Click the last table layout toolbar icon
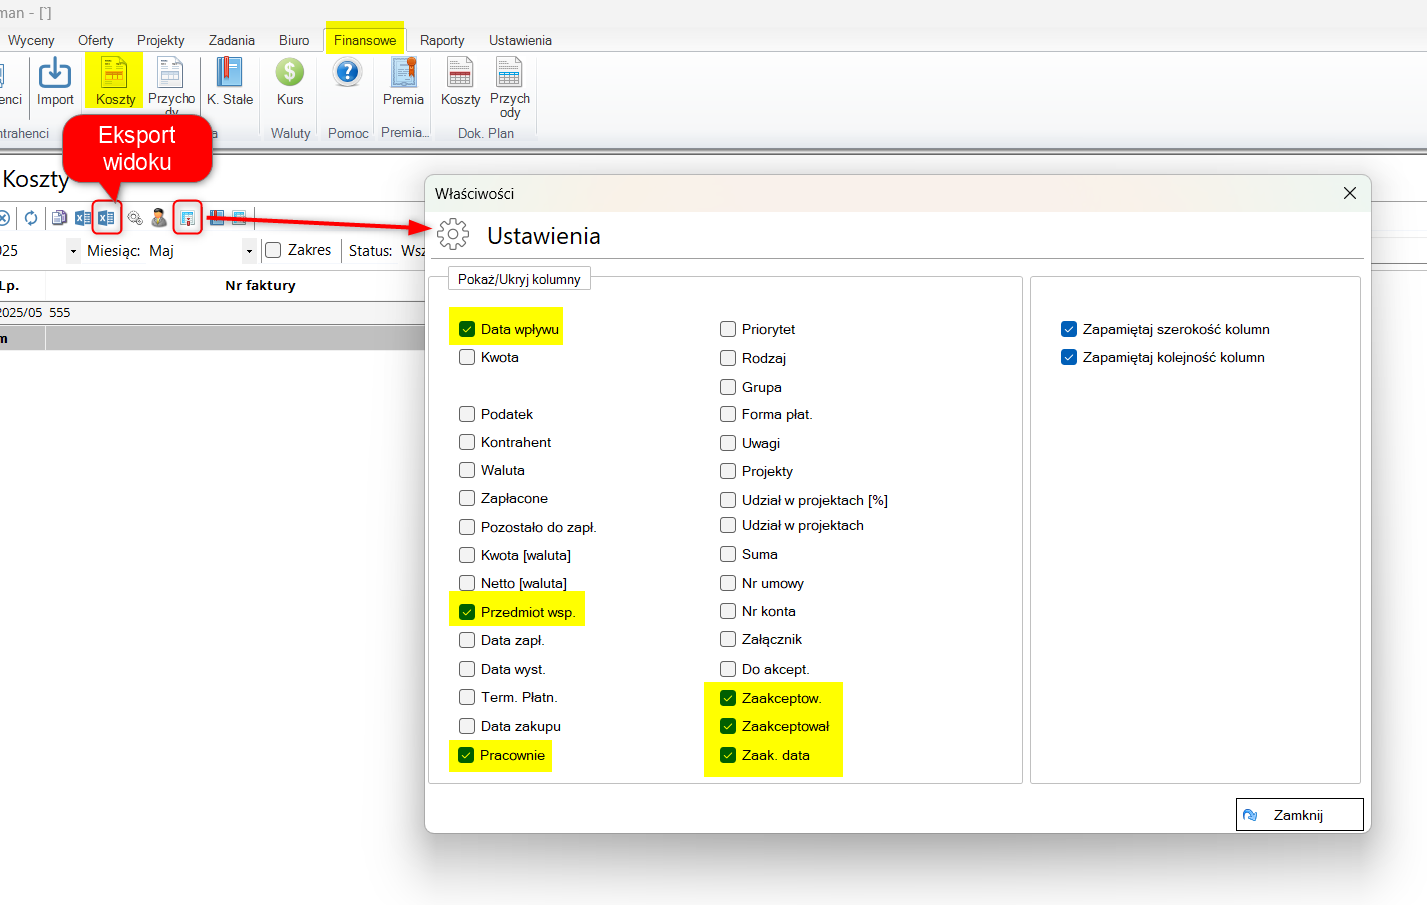 (x=239, y=218)
